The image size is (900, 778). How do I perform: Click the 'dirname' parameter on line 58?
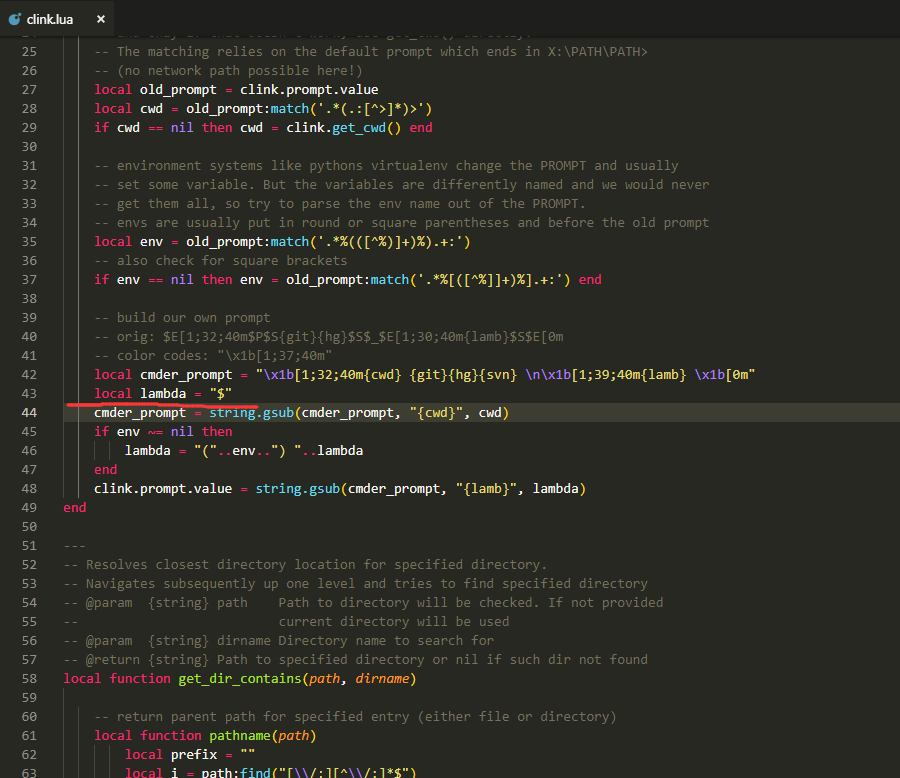382,679
